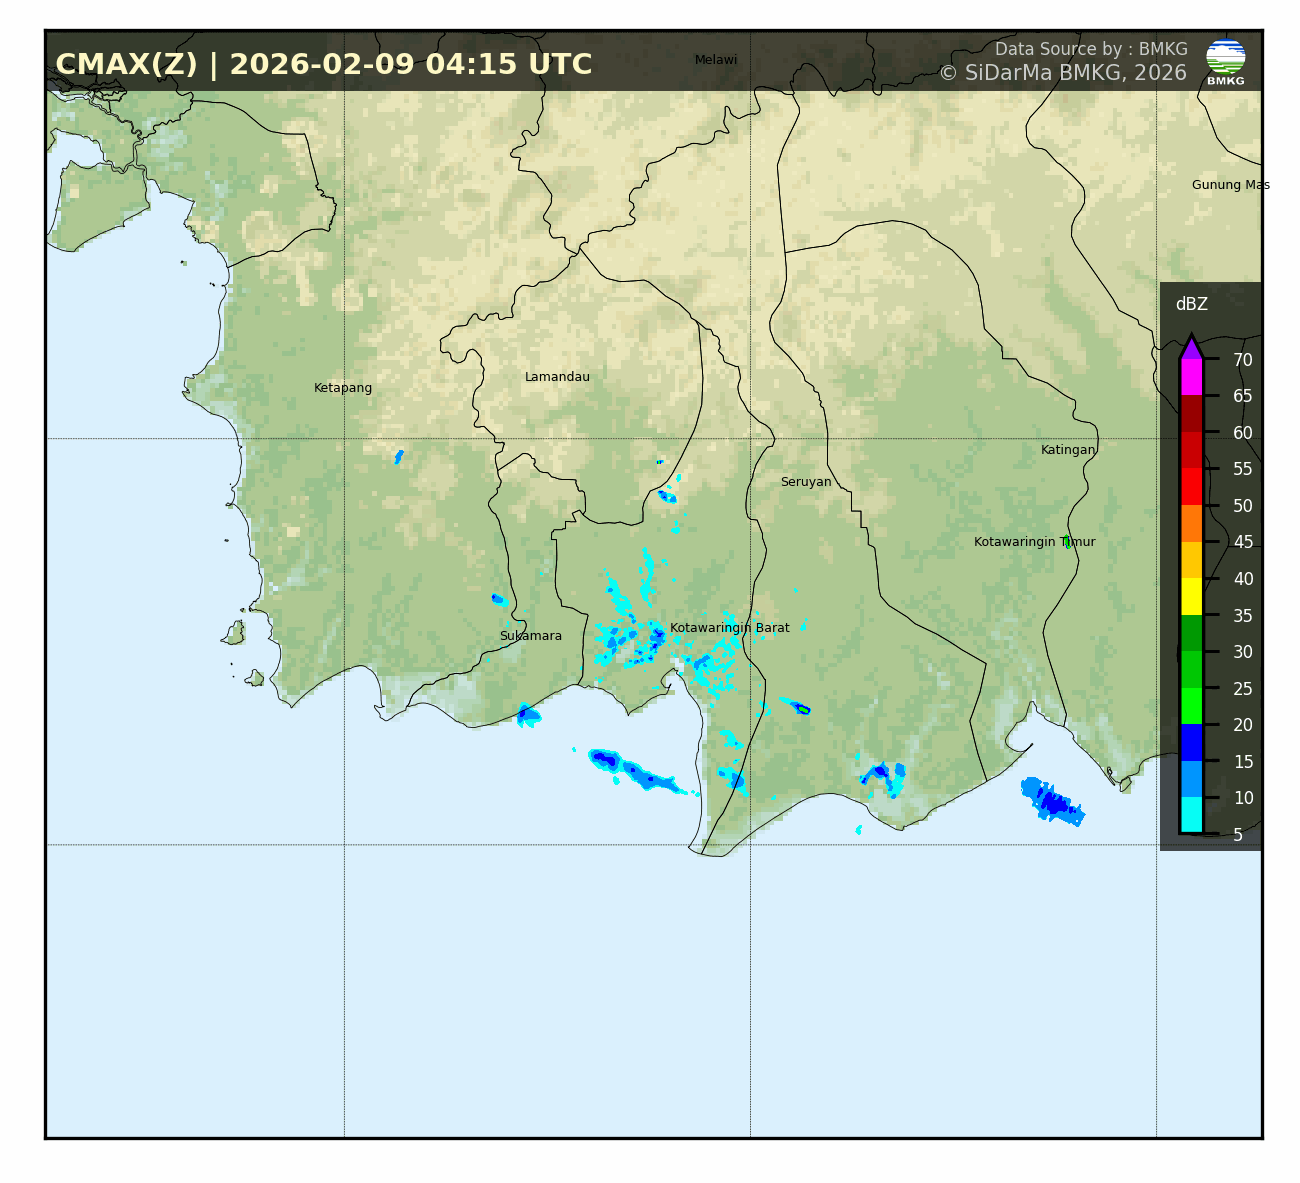
Task: Click the Kotawaringin Barat region label
Action: pos(729,628)
